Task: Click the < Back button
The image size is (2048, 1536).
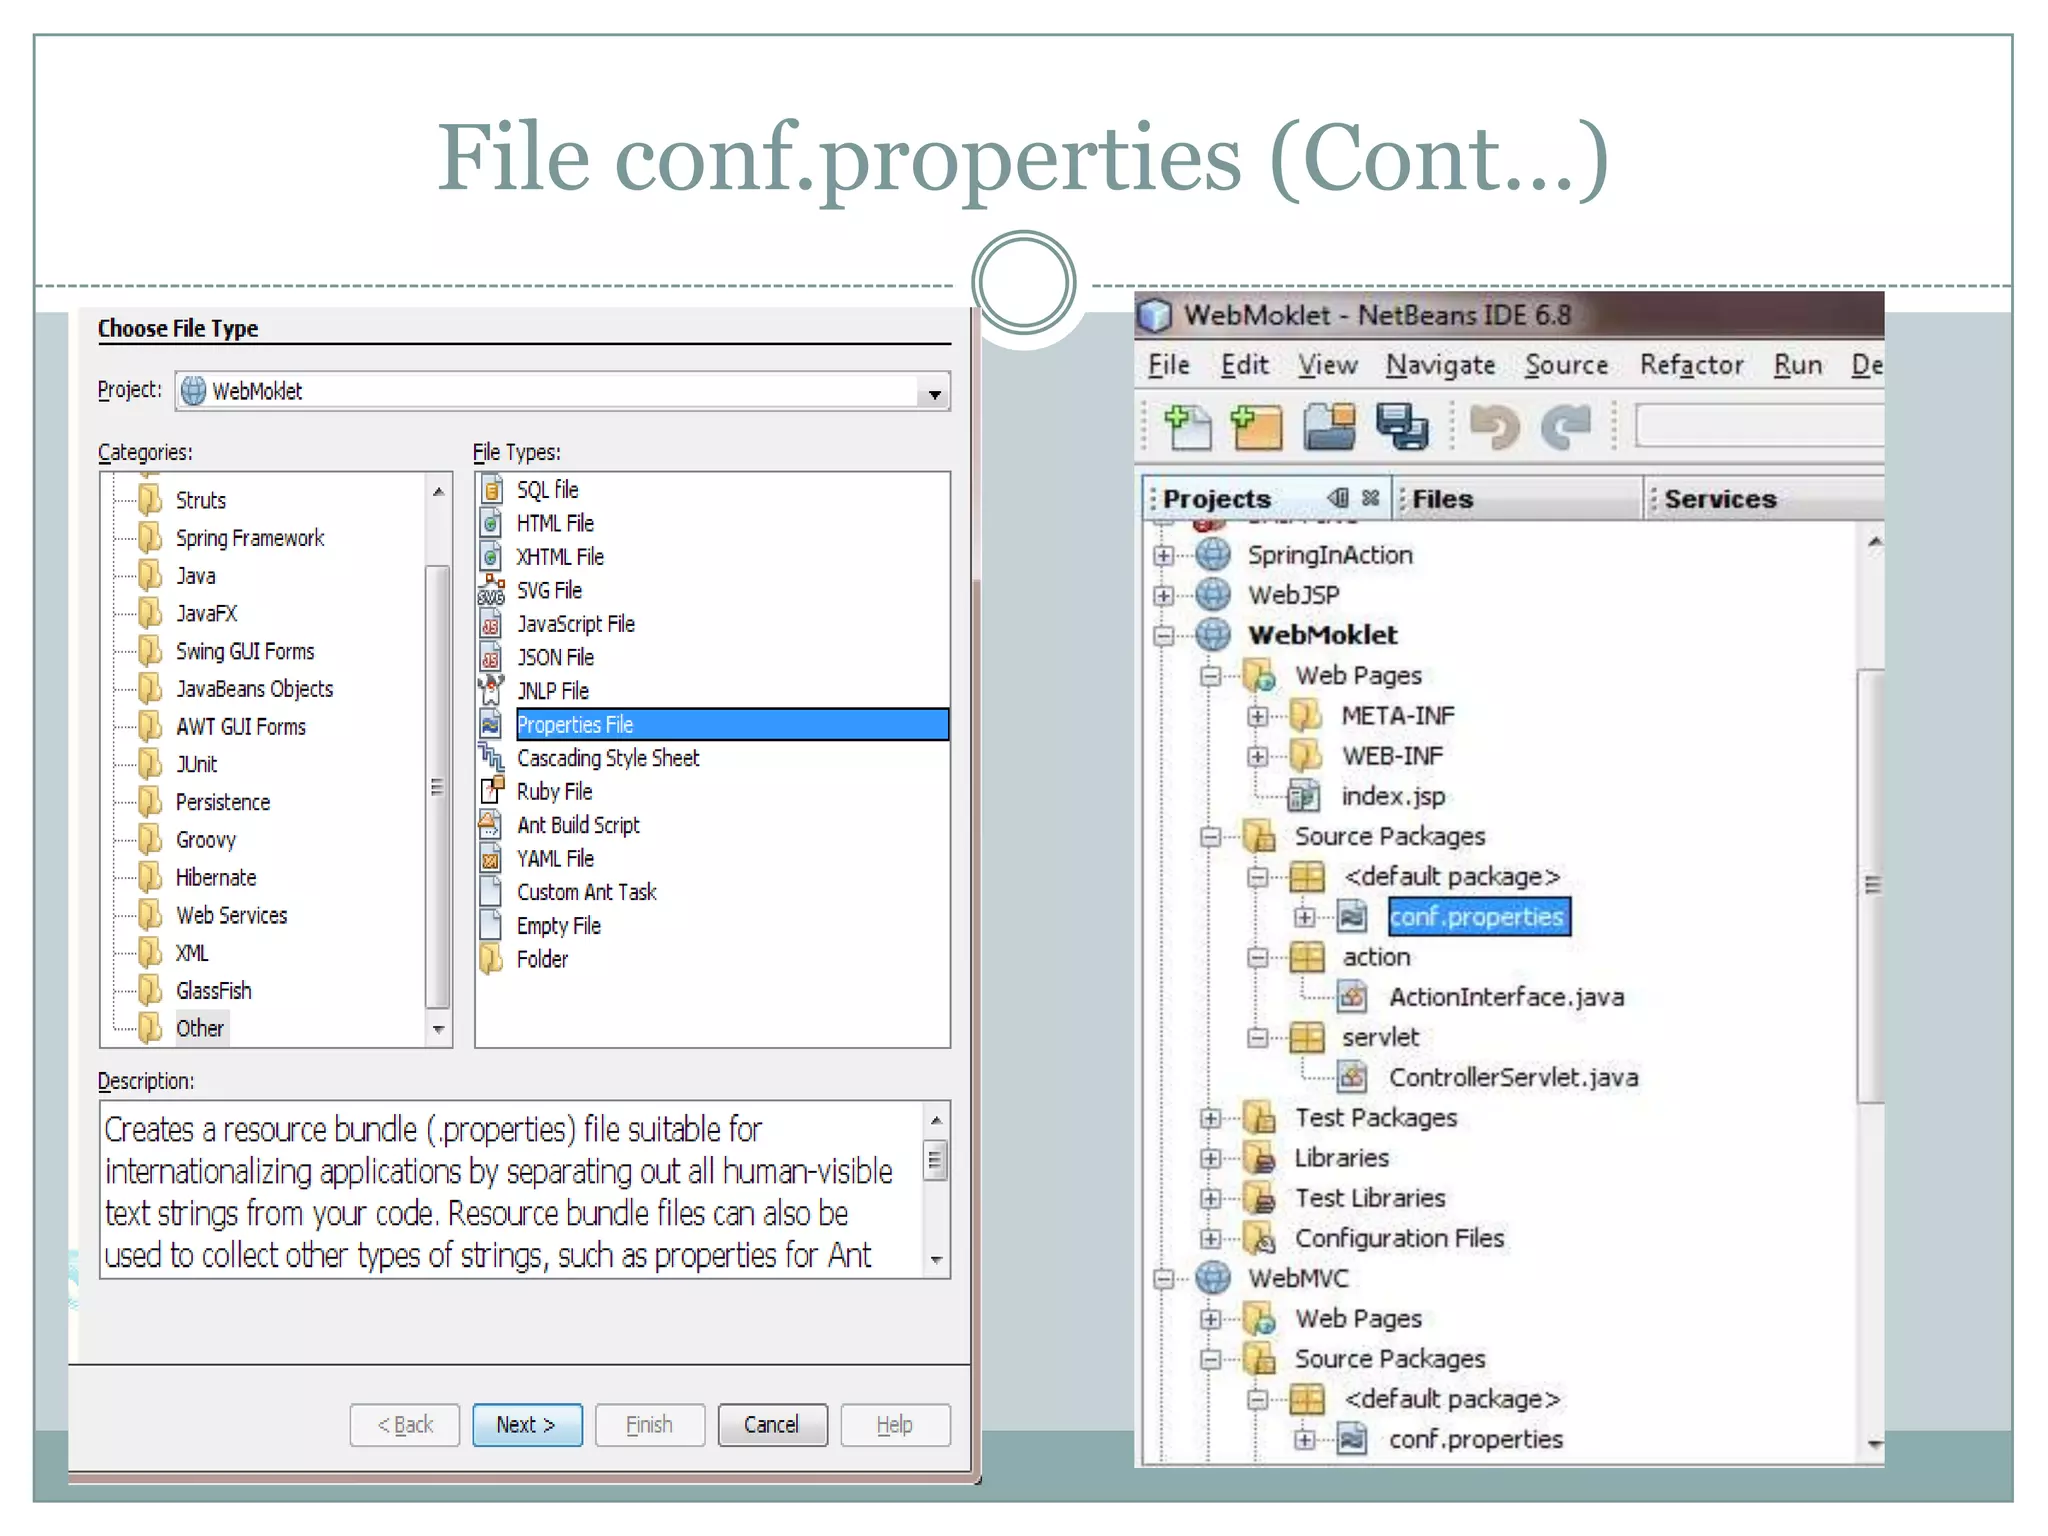Action: (x=405, y=1425)
